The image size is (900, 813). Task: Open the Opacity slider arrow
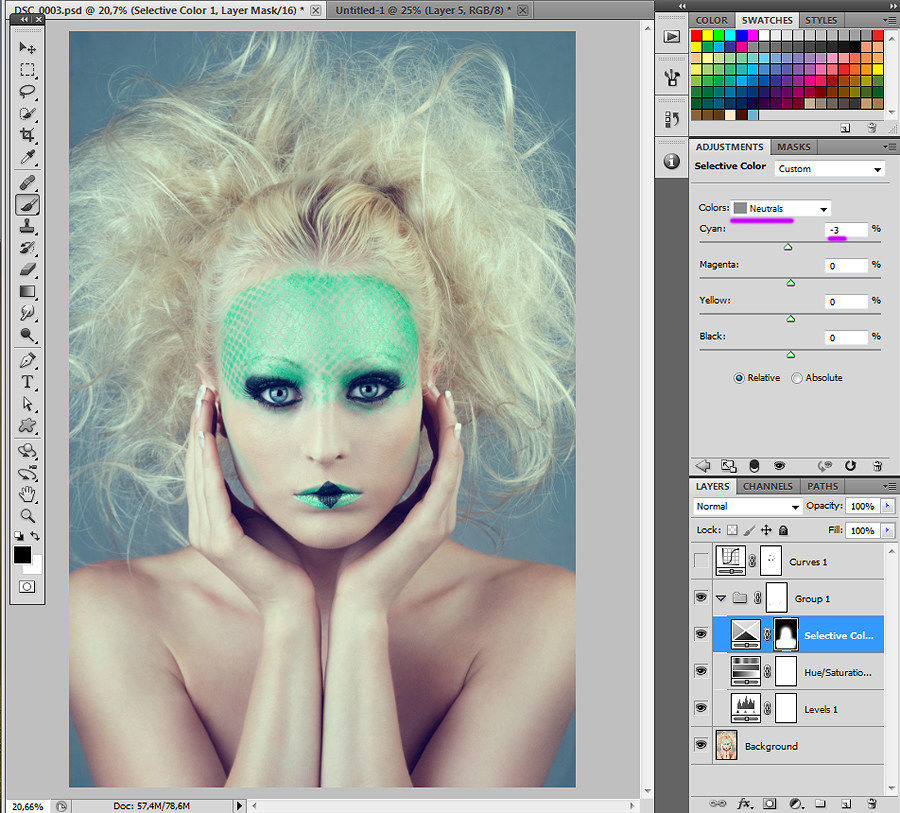[887, 506]
